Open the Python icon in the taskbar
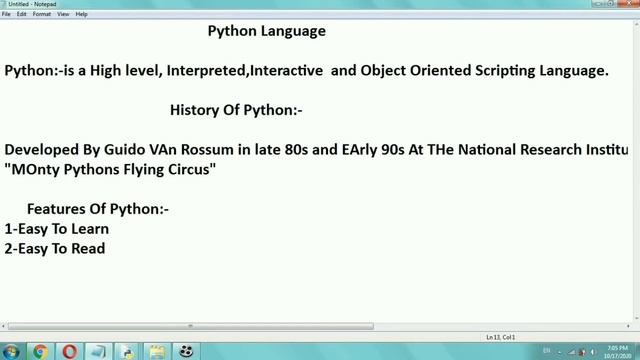 (127, 351)
